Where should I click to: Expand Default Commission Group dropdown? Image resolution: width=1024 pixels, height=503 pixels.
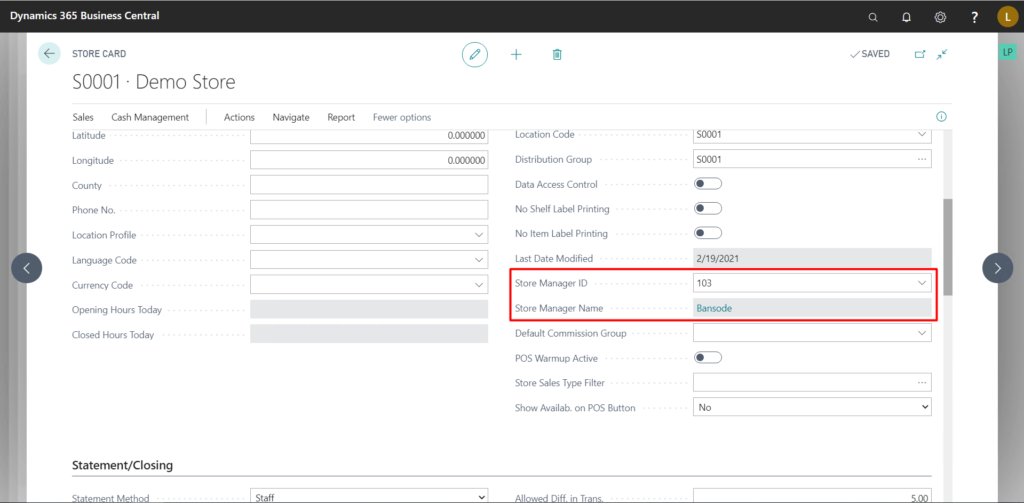[x=921, y=333]
